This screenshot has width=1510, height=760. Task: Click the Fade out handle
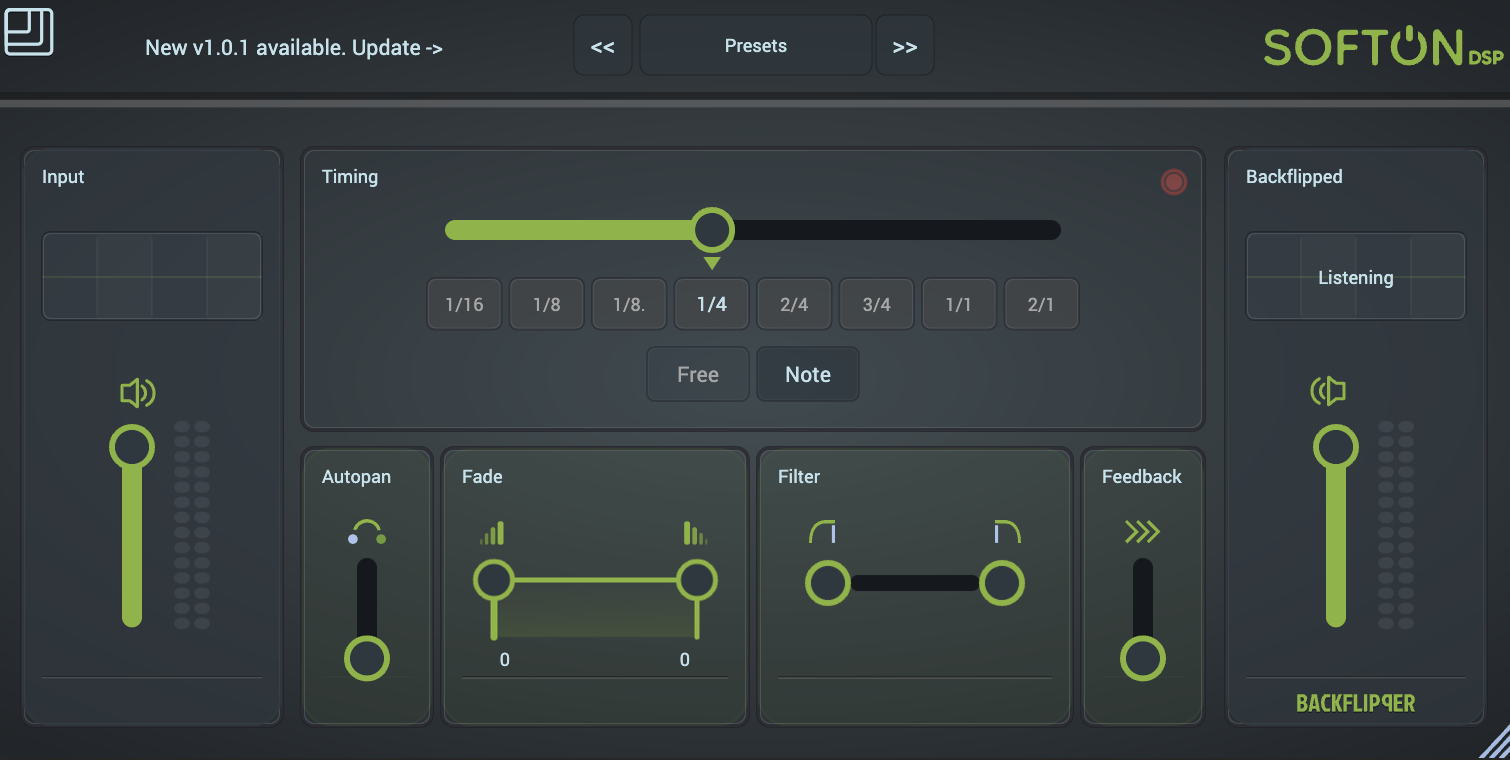coord(697,580)
